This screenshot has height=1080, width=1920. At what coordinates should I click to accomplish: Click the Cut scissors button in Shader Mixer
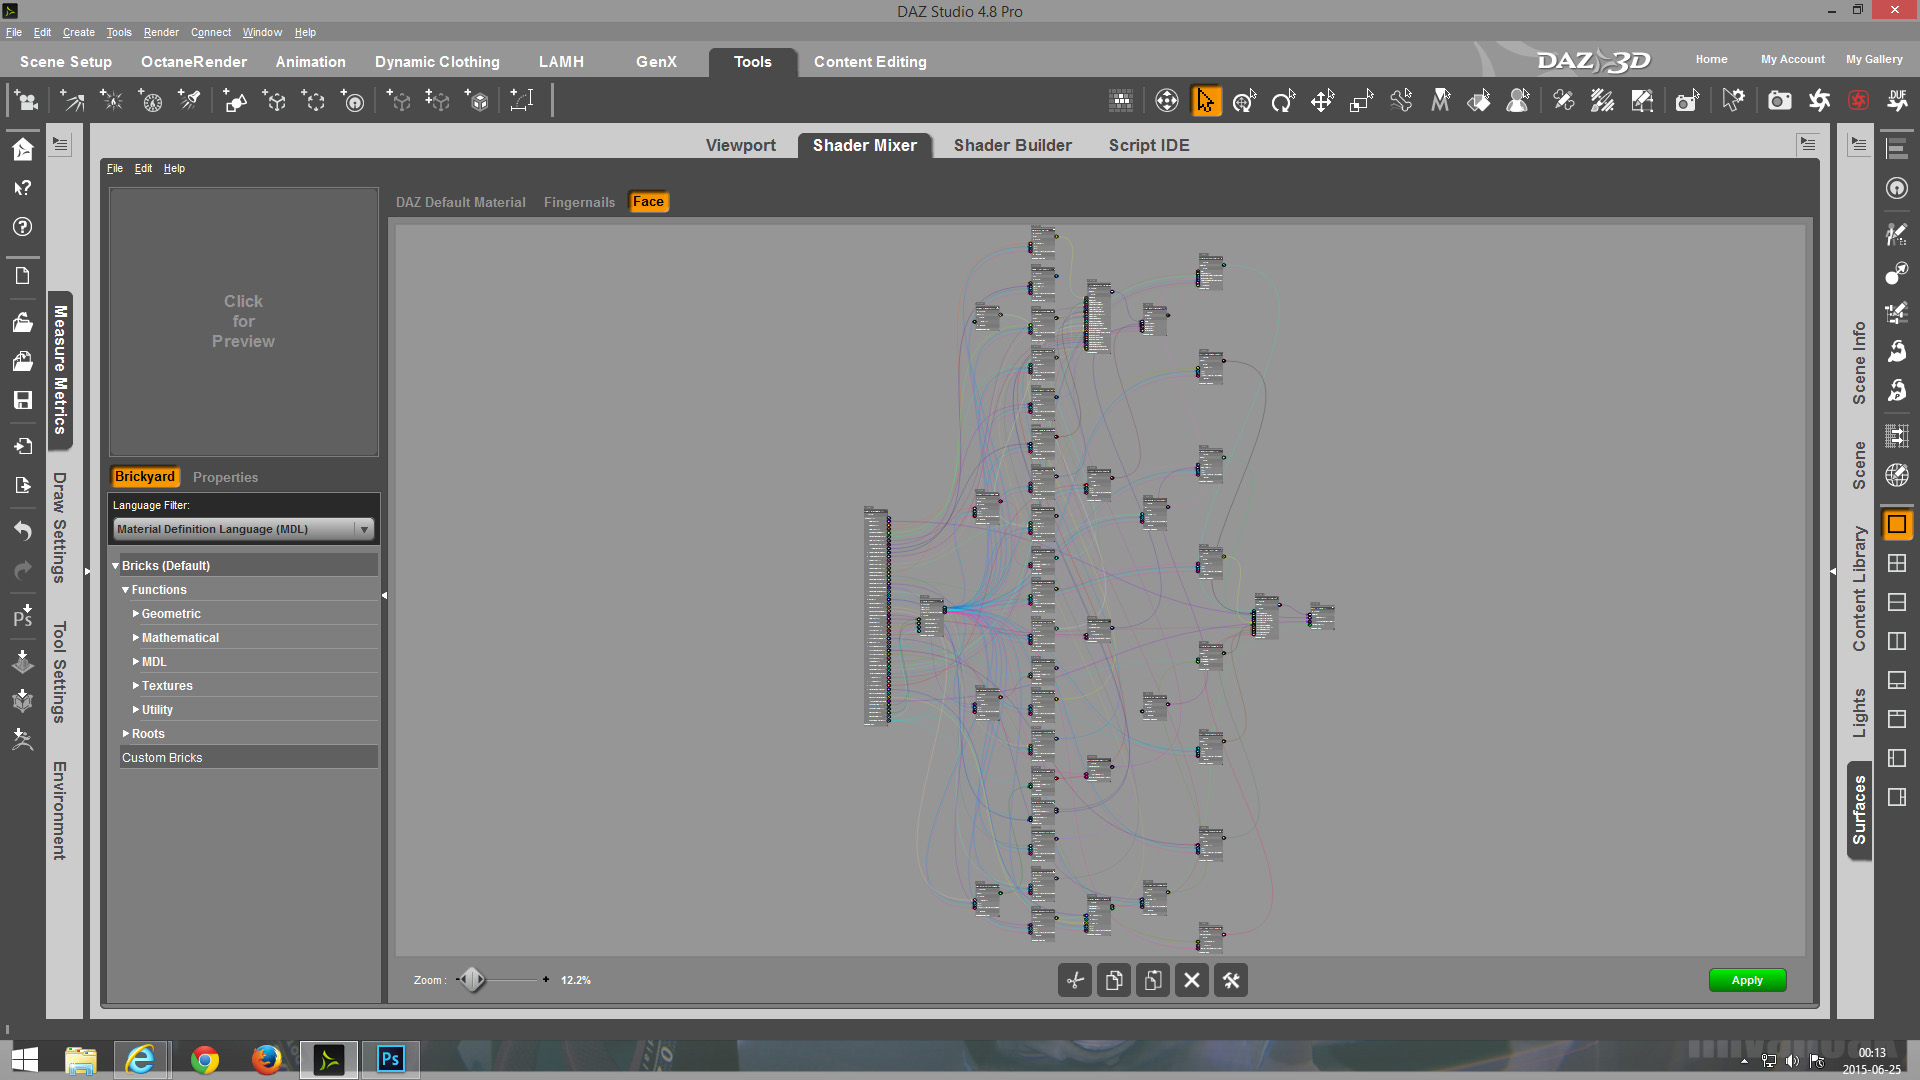click(x=1075, y=980)
